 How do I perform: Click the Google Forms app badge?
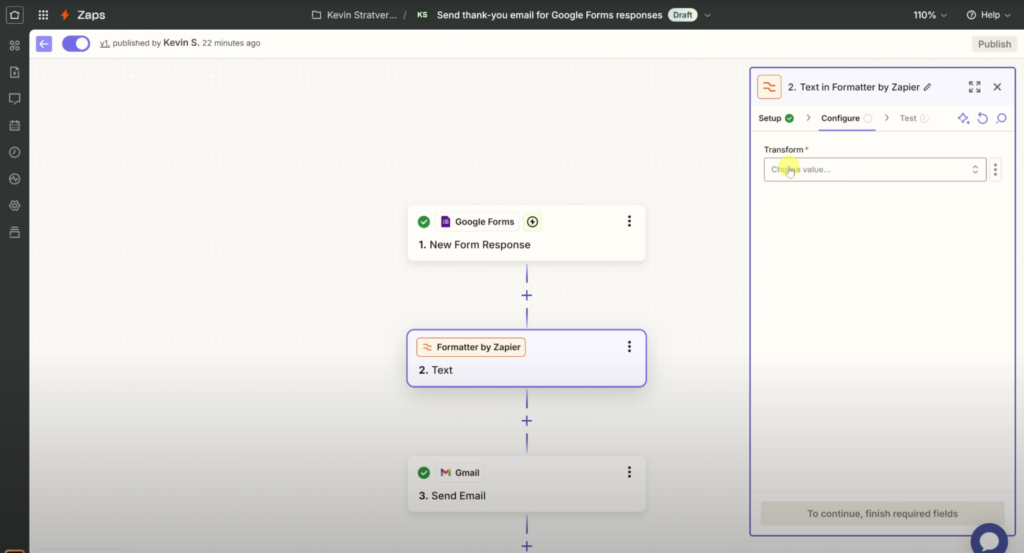click(477, 222)
